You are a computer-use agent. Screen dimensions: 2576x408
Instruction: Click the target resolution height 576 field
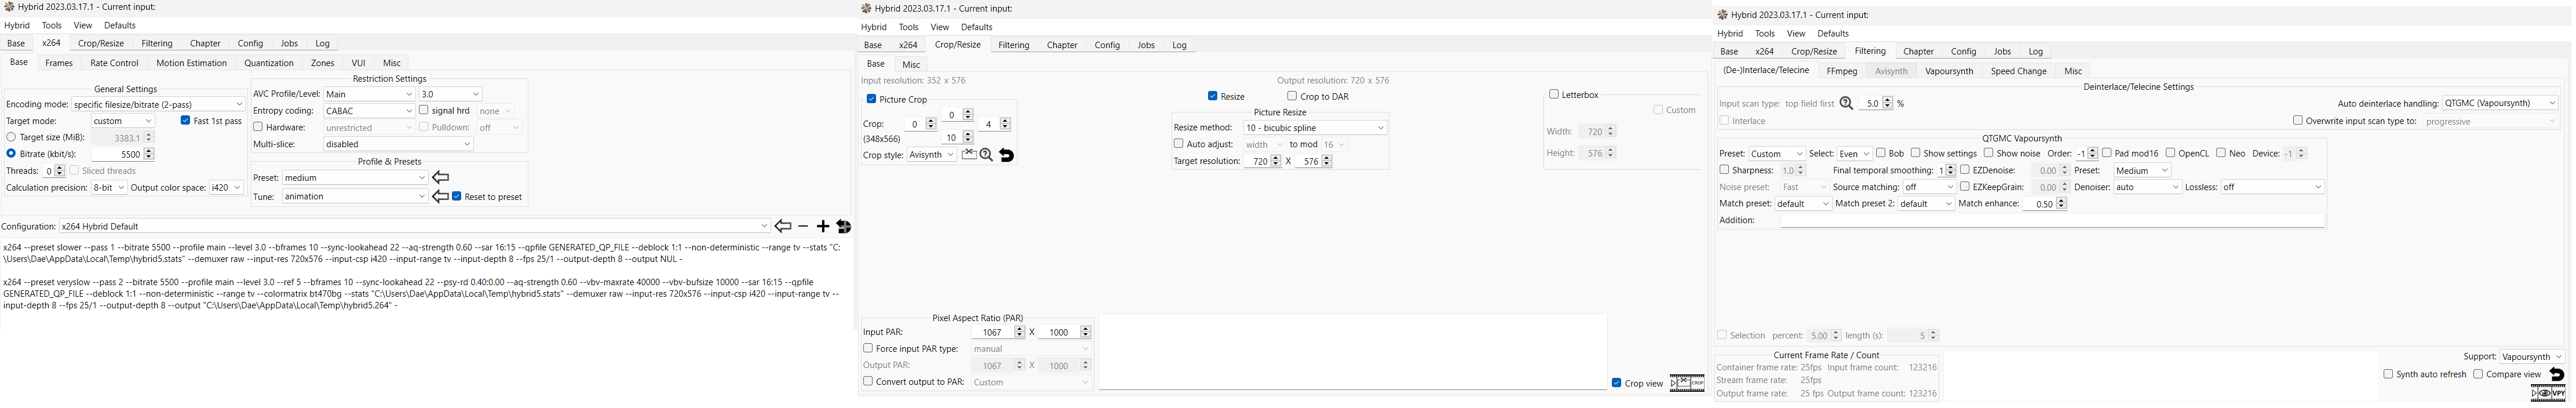click(x=1308, y=161)
